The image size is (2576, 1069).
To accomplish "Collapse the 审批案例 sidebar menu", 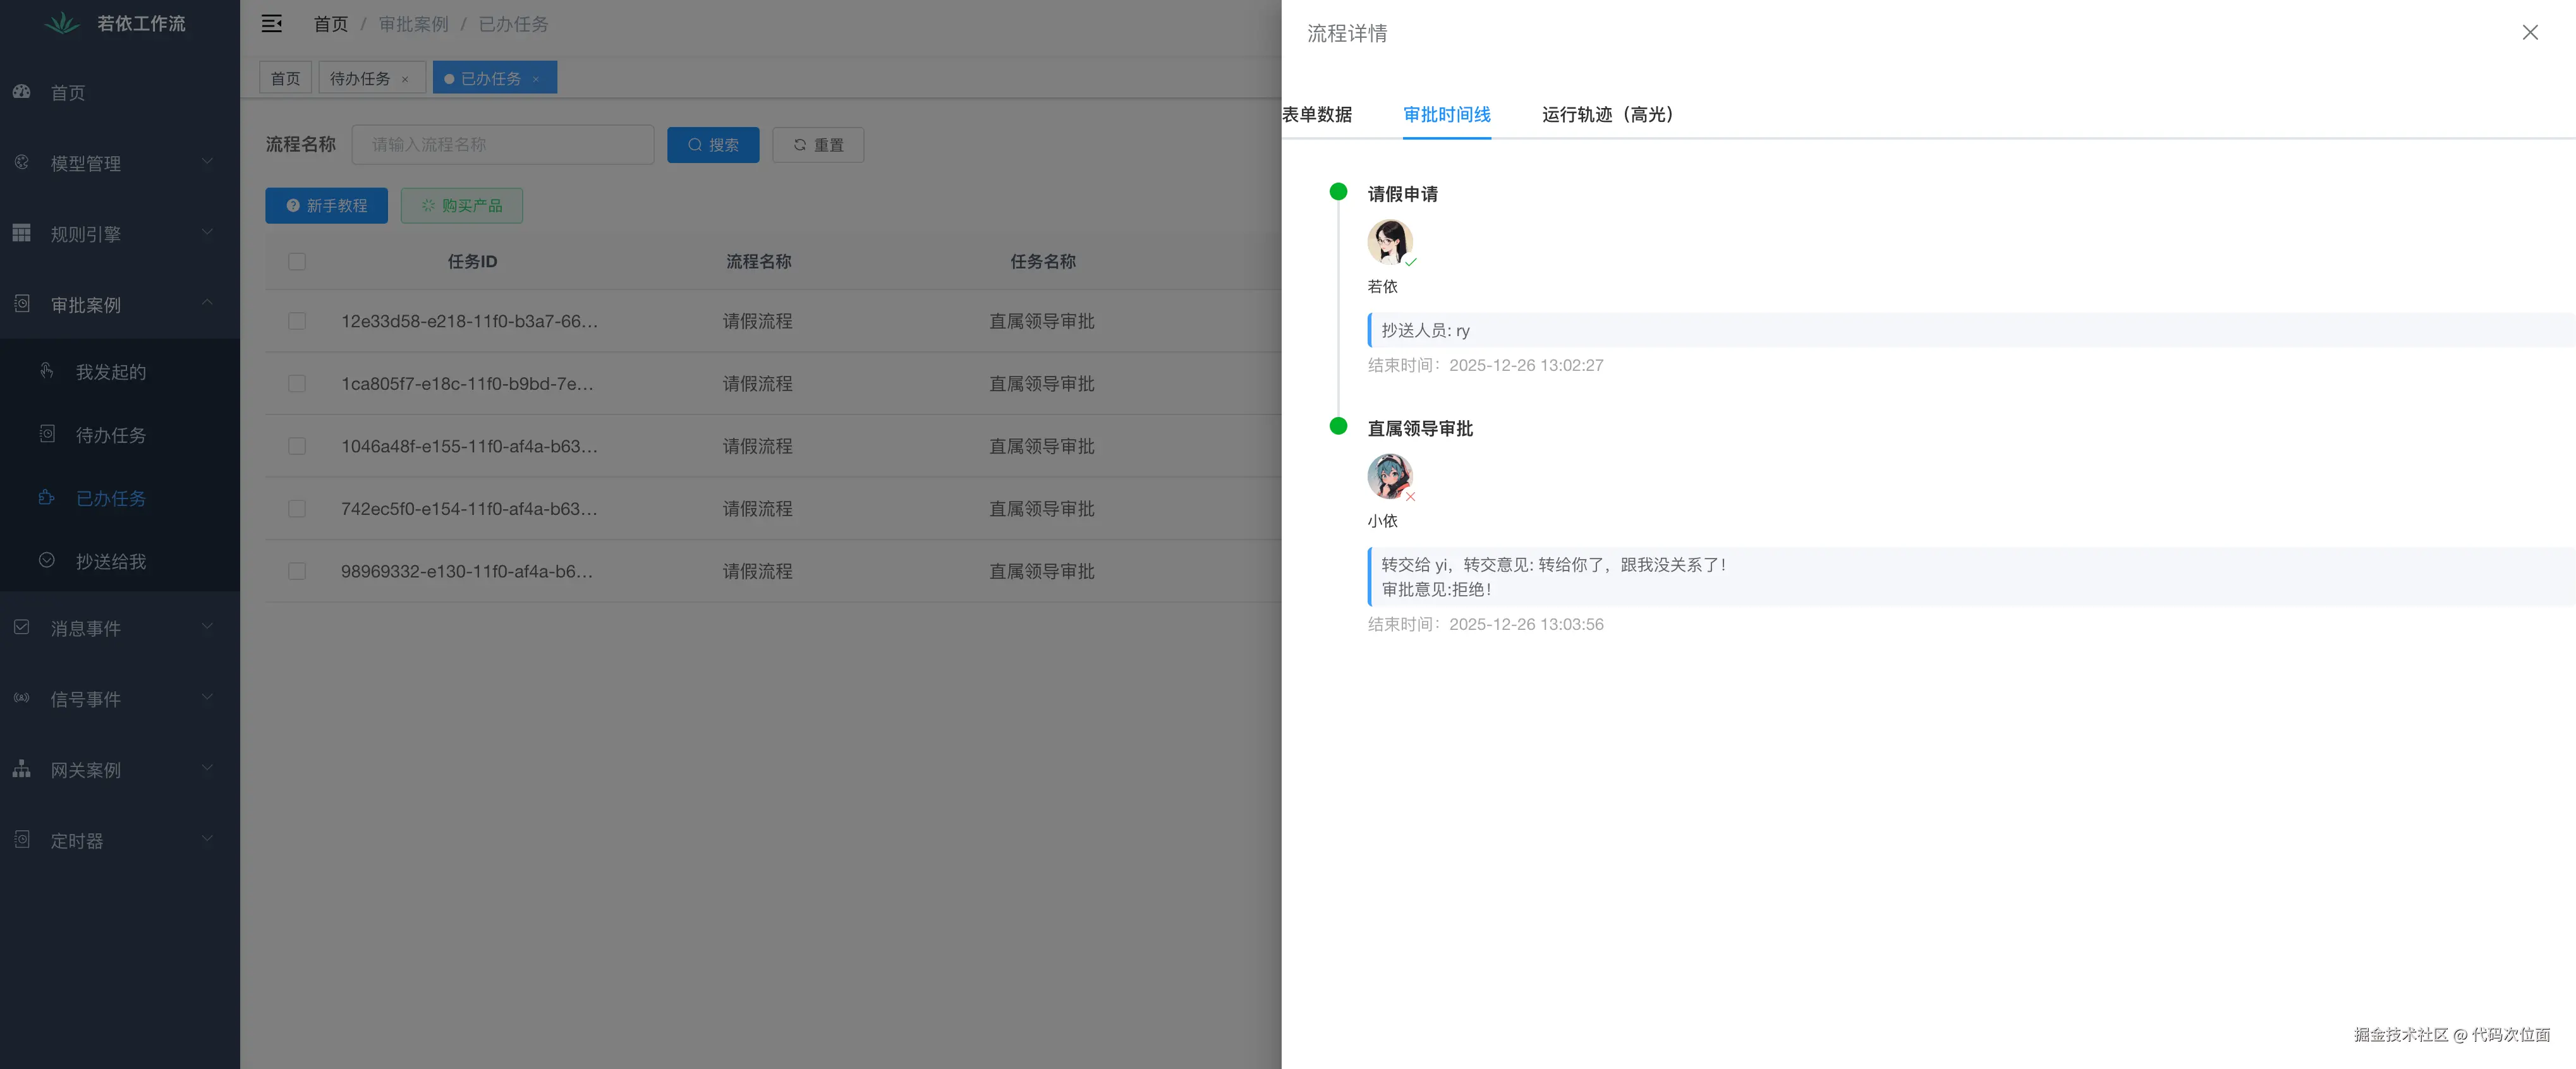I will pyautogui.click(x=120, y=304).
